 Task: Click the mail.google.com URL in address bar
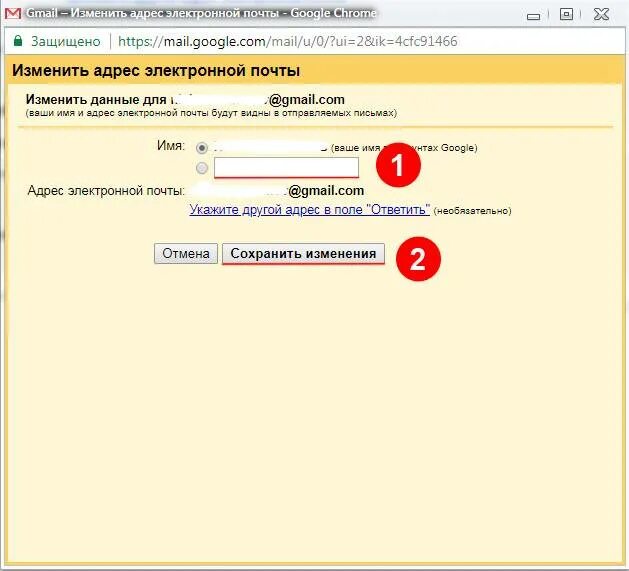pos(288,41)
